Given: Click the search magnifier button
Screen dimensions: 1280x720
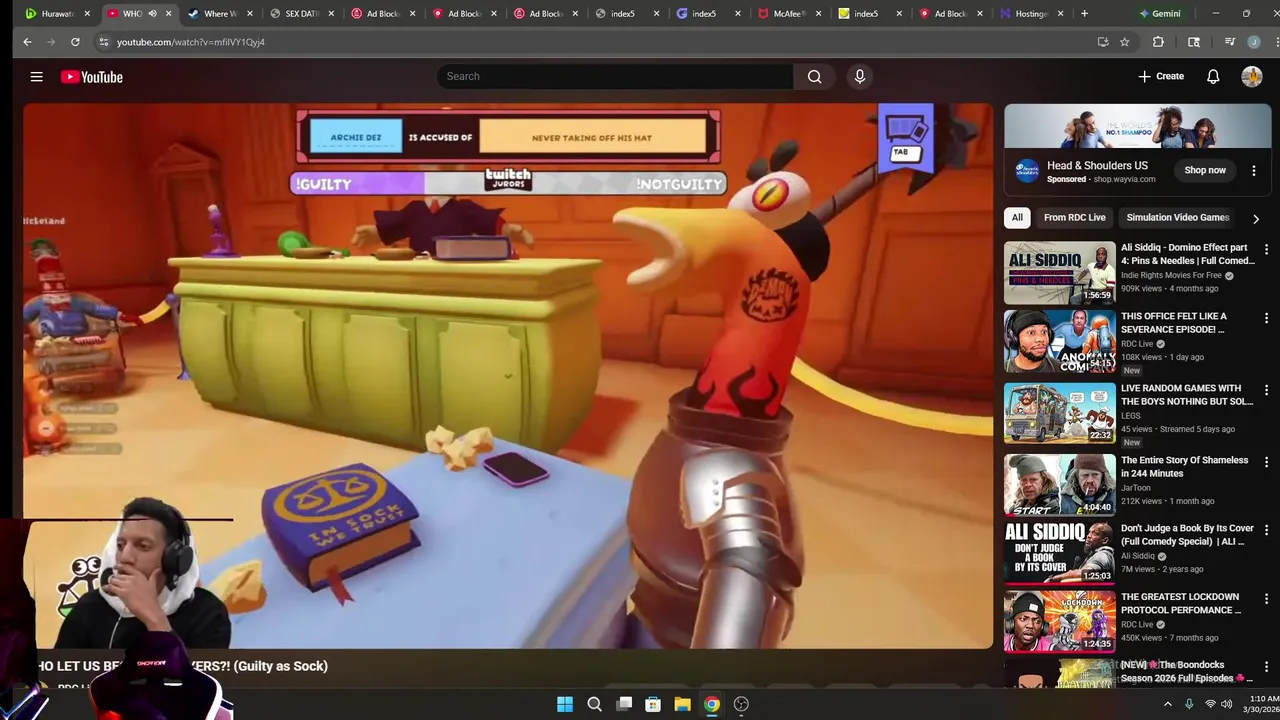Looking at the screenshot, I should click(814, 76).
